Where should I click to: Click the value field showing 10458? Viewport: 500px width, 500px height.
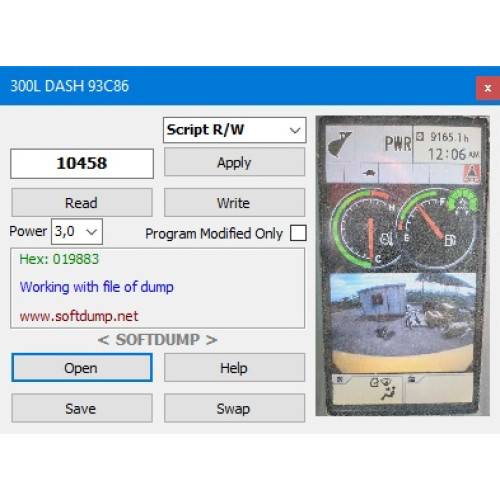82,163
